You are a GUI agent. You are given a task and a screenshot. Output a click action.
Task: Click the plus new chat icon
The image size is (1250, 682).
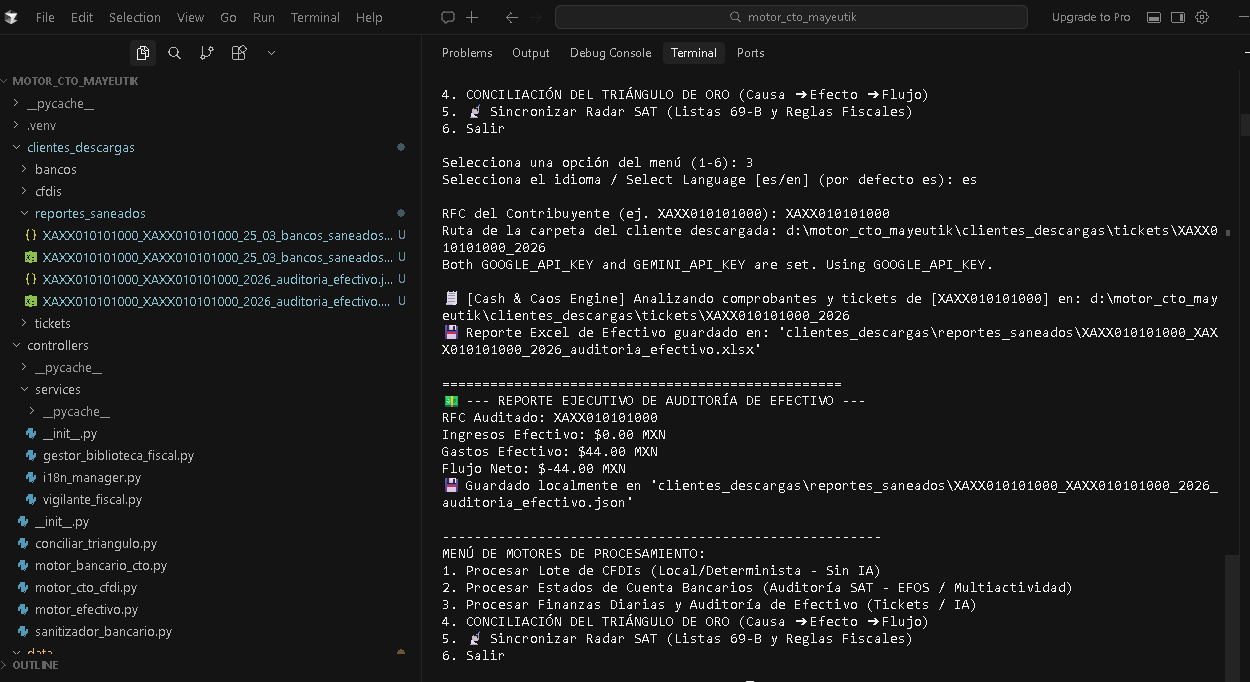point(472,17)
